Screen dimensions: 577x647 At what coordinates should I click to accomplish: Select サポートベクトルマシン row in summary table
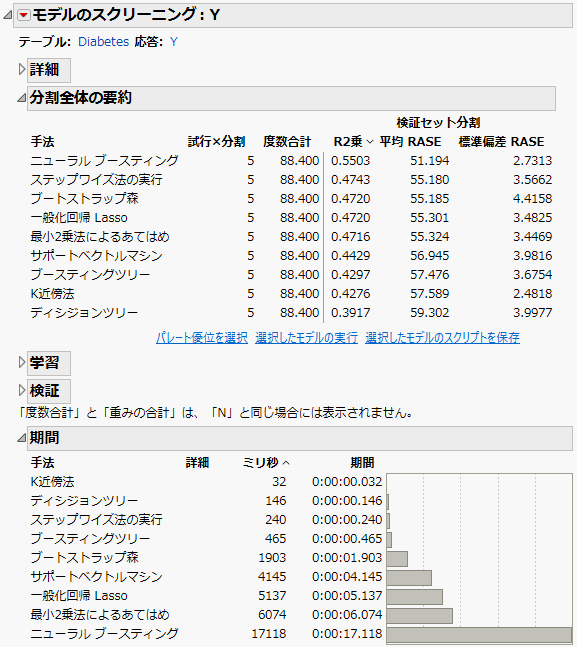(x=291, y=255)
